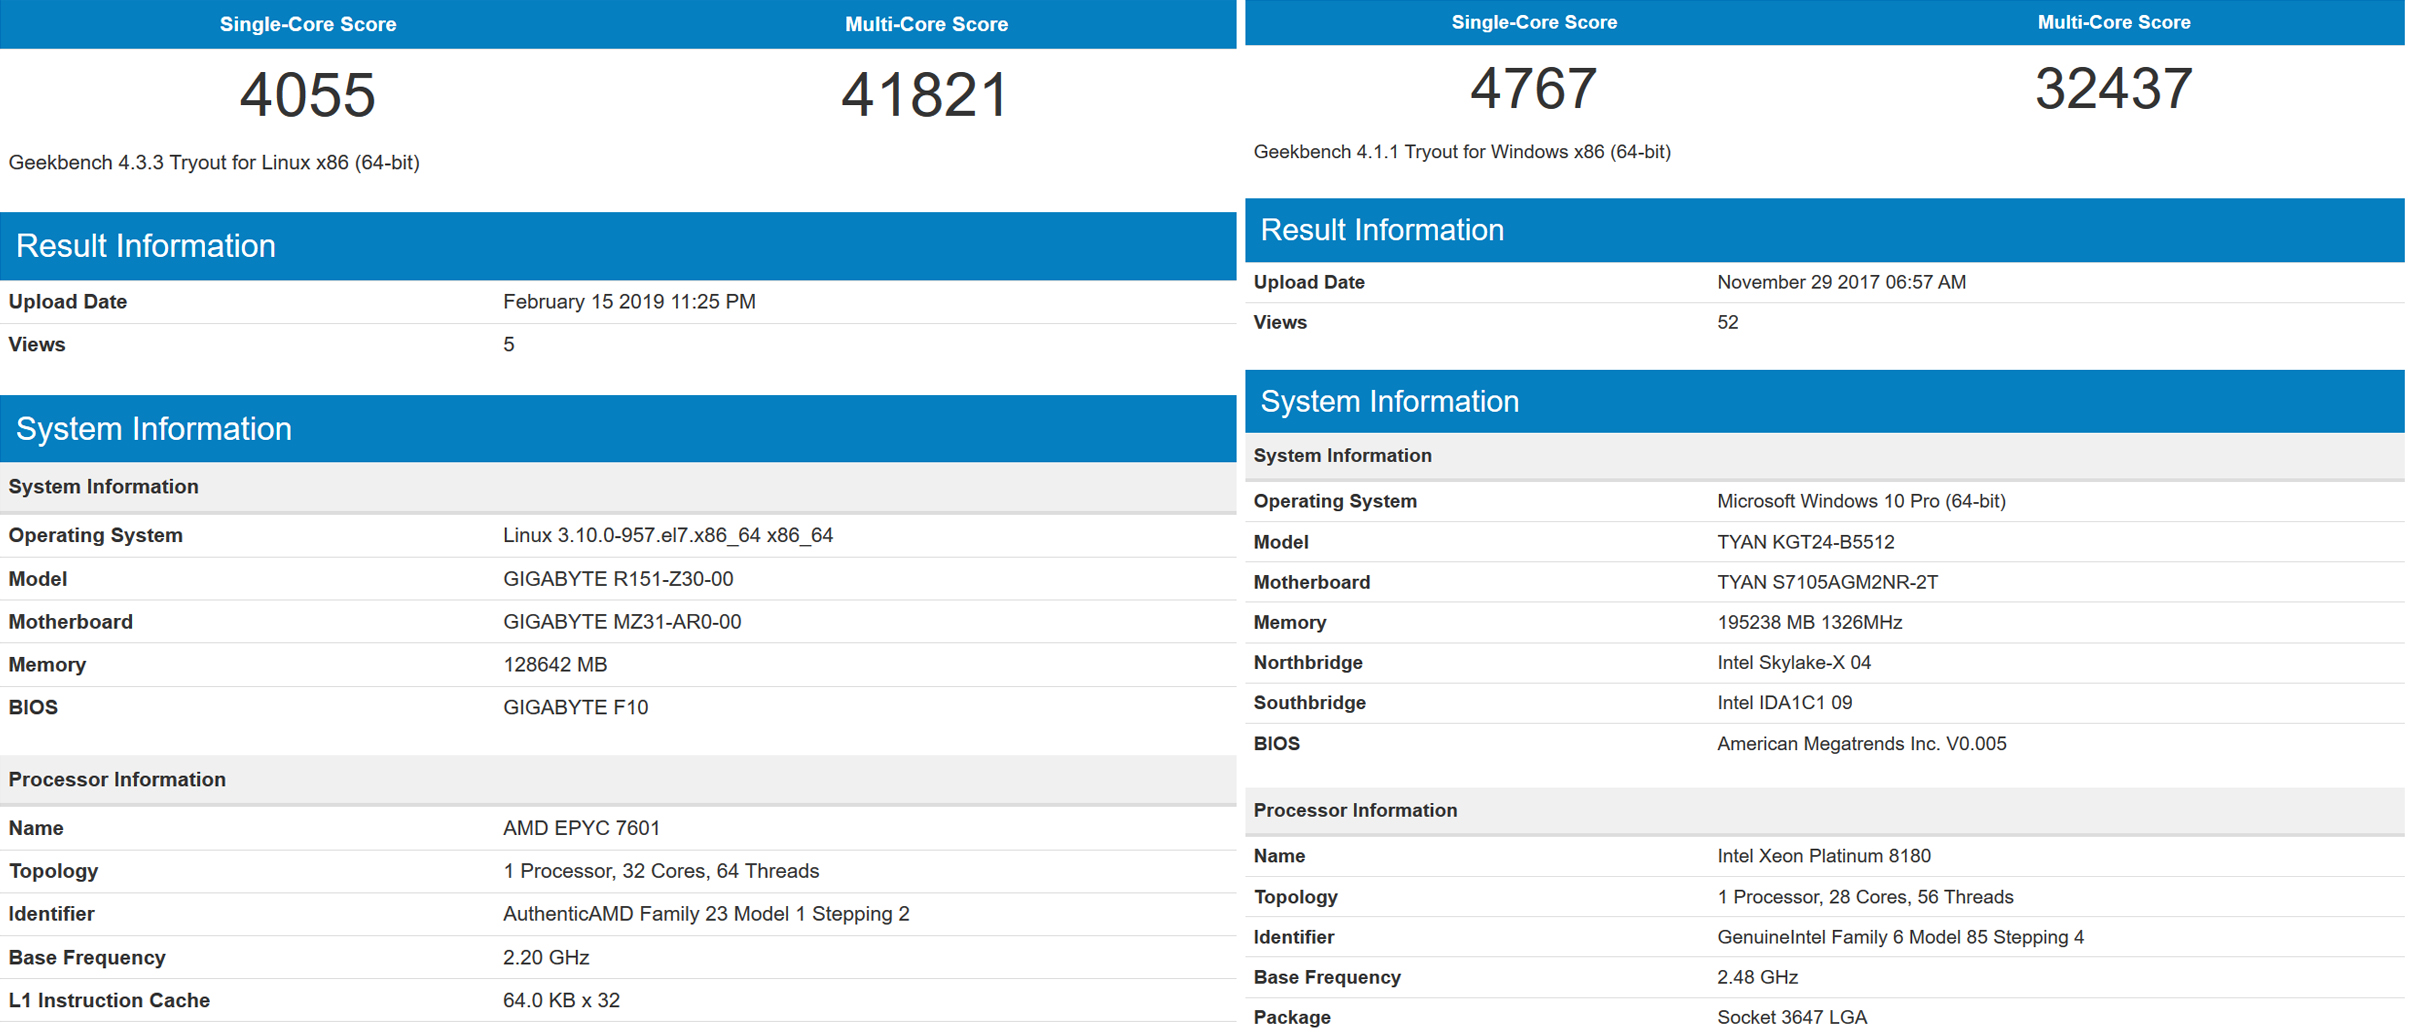Screen dimensions: 2416x1035
Task: Click upload date November 29 2017 06:57 AM
Action: click(x=1841, y=282)
